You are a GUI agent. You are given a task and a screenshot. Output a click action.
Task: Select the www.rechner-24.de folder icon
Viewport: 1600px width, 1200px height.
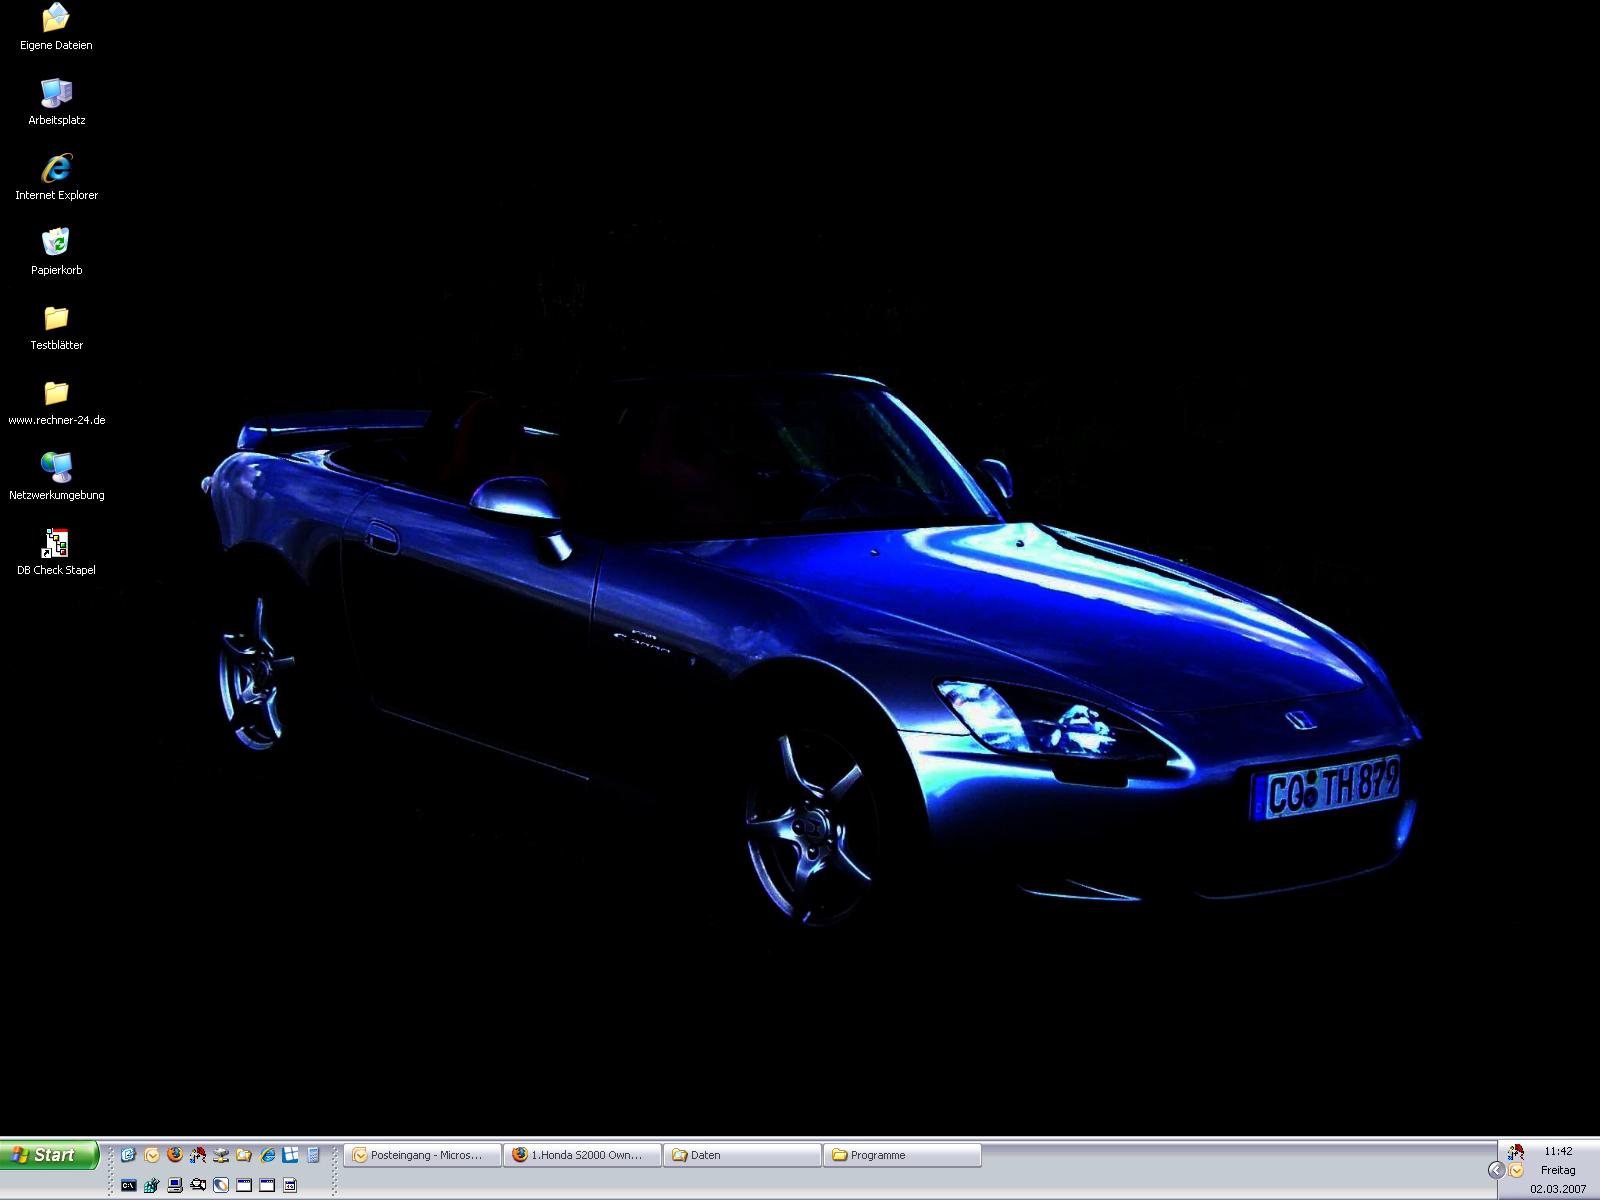point(56,393)
